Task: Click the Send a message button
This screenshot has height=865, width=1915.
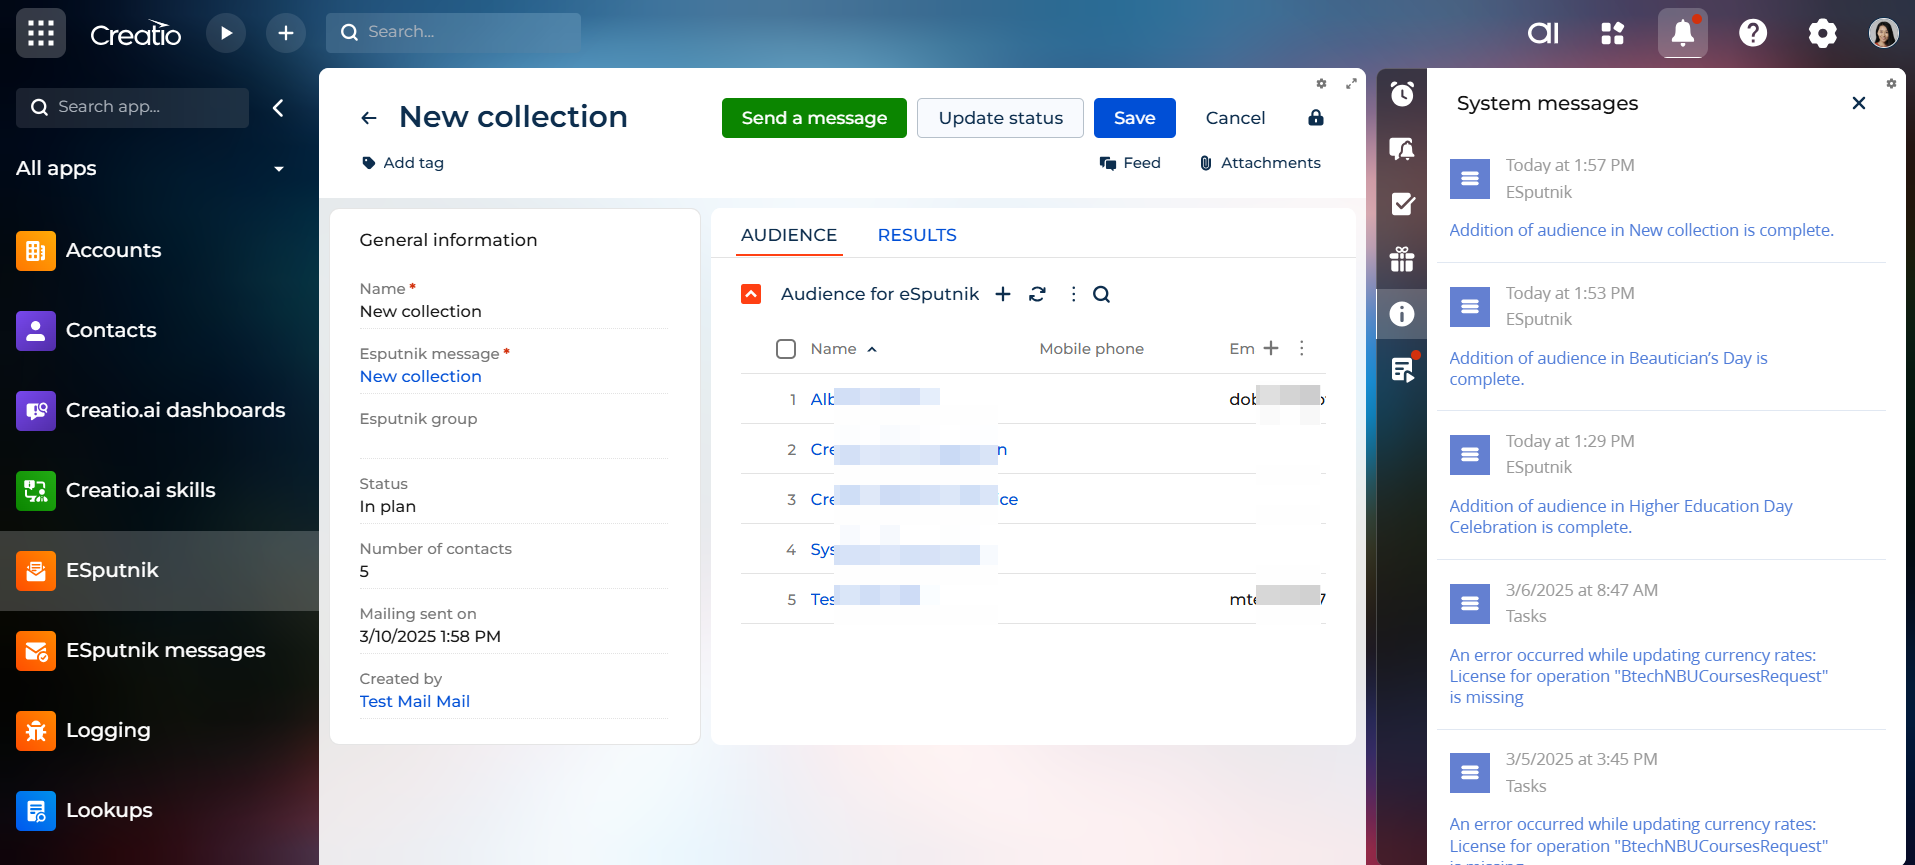Action: click(x=814, y=118)
